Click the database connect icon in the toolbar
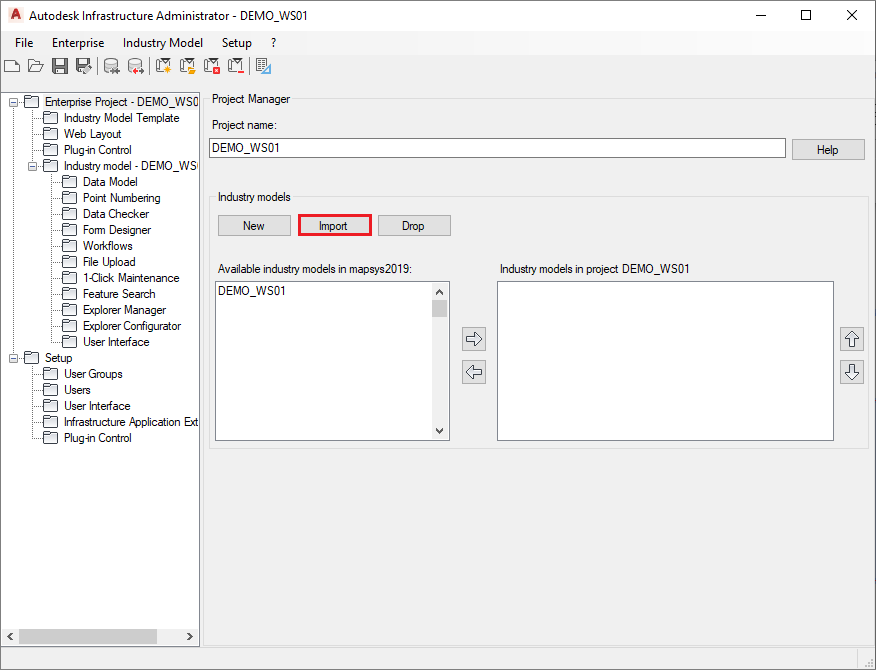Image resolution: width=876 pixels, height=670 pixels. click(112, 66)
